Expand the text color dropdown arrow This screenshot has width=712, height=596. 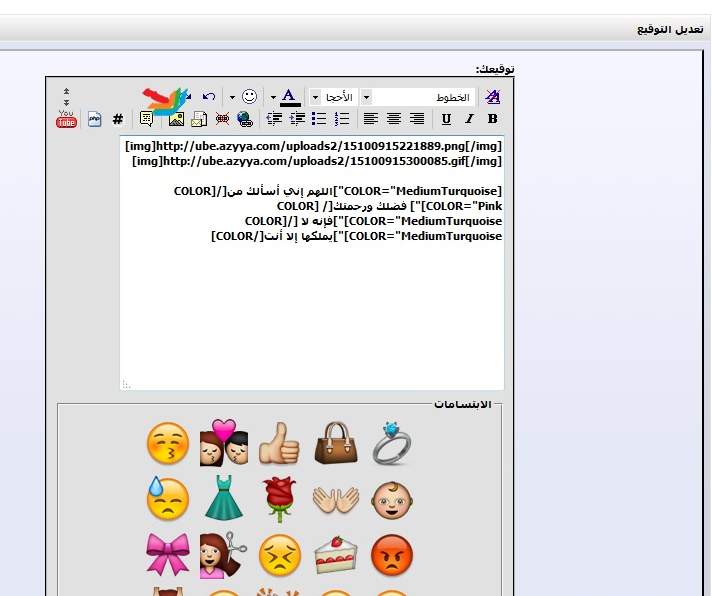[273, 97]
